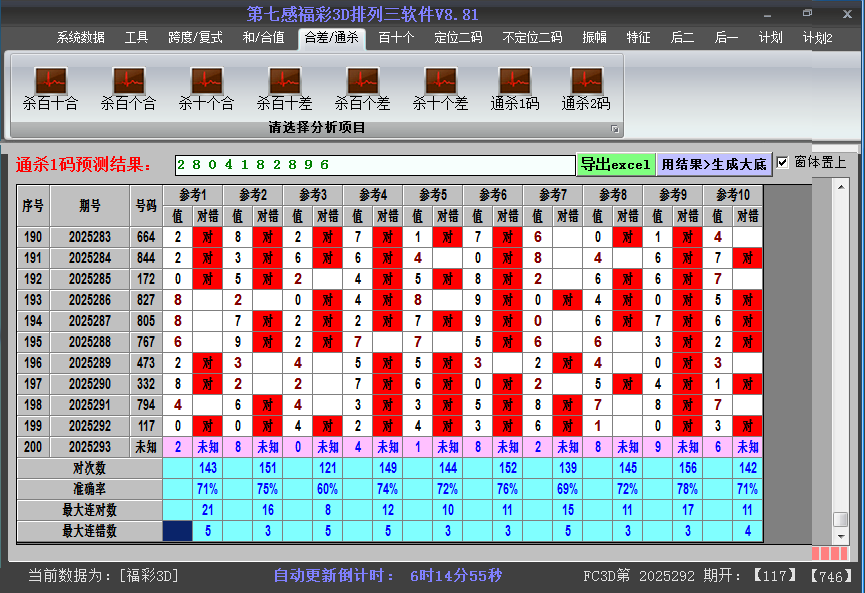Click the 用结果>生成大底 button

[x=714, y=164]
